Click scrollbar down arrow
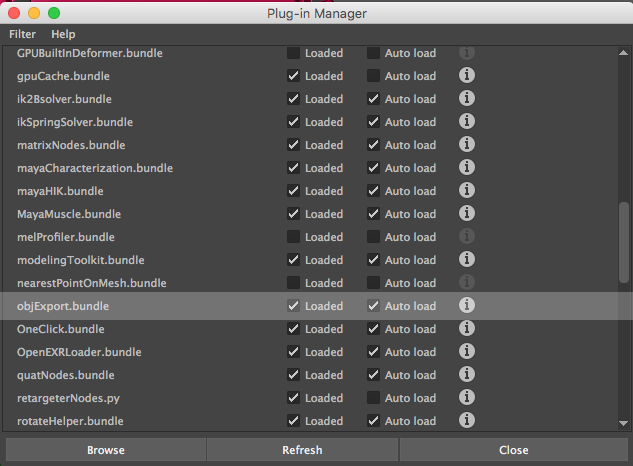 (623, 423)
